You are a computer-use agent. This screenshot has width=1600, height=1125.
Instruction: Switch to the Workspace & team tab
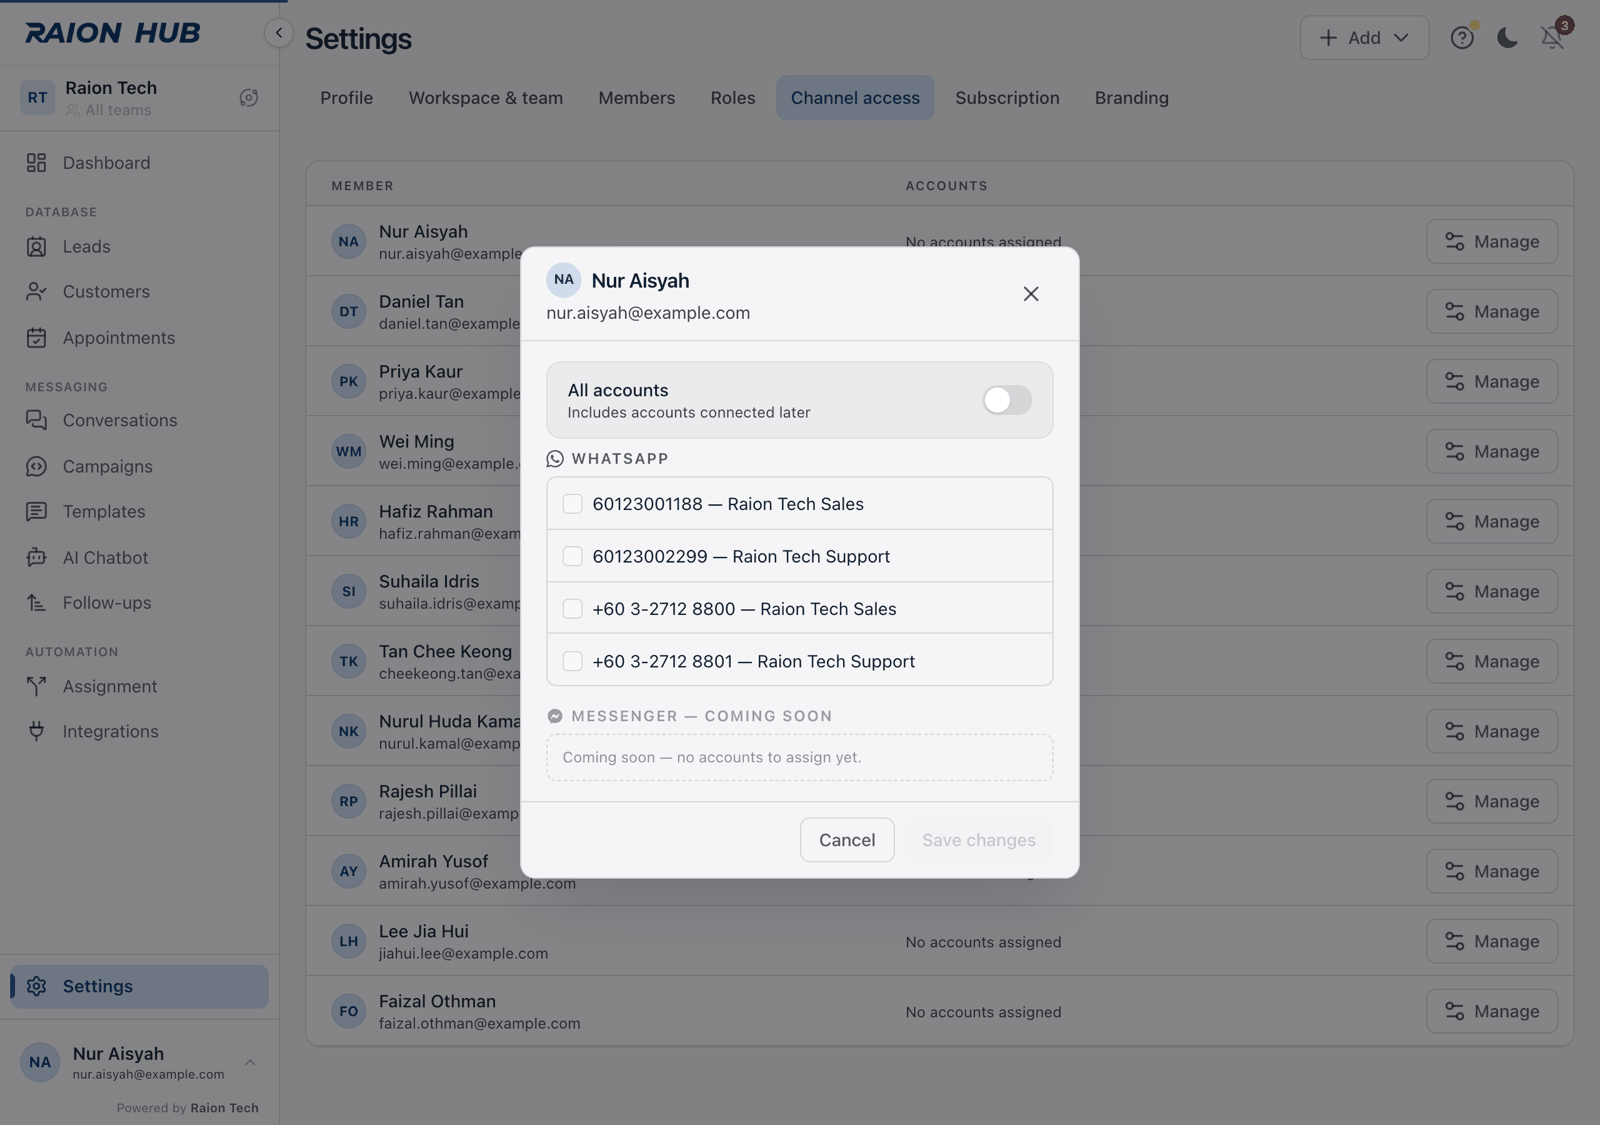pyautogui.click(x=486, y=98)
